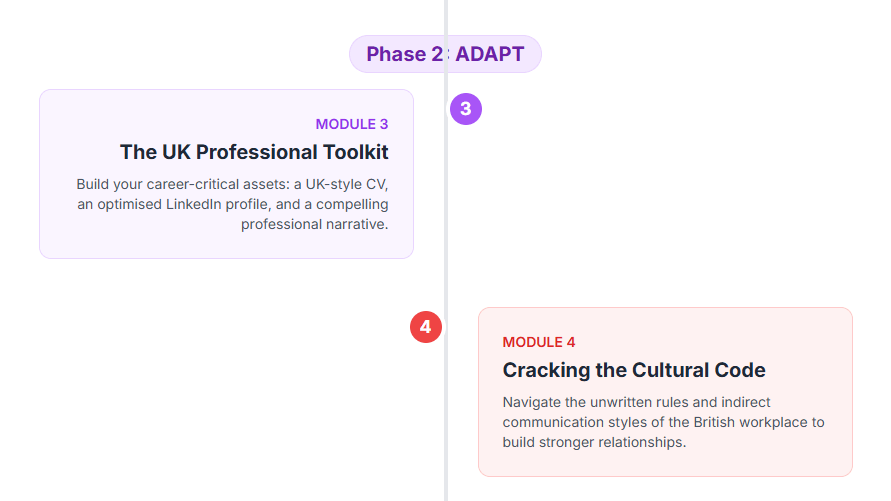Screen dimensions: 891x501
Task: Click the 'professional narrative' text in Module 3
Action: pos(314,224)
